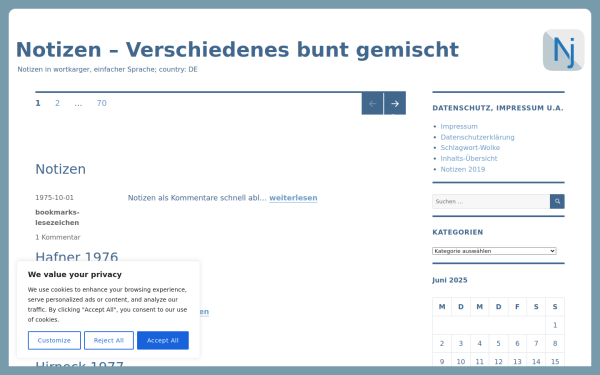Select current page 1 in pagination
Screen dimensions: 600x375
tap(38, 103)
